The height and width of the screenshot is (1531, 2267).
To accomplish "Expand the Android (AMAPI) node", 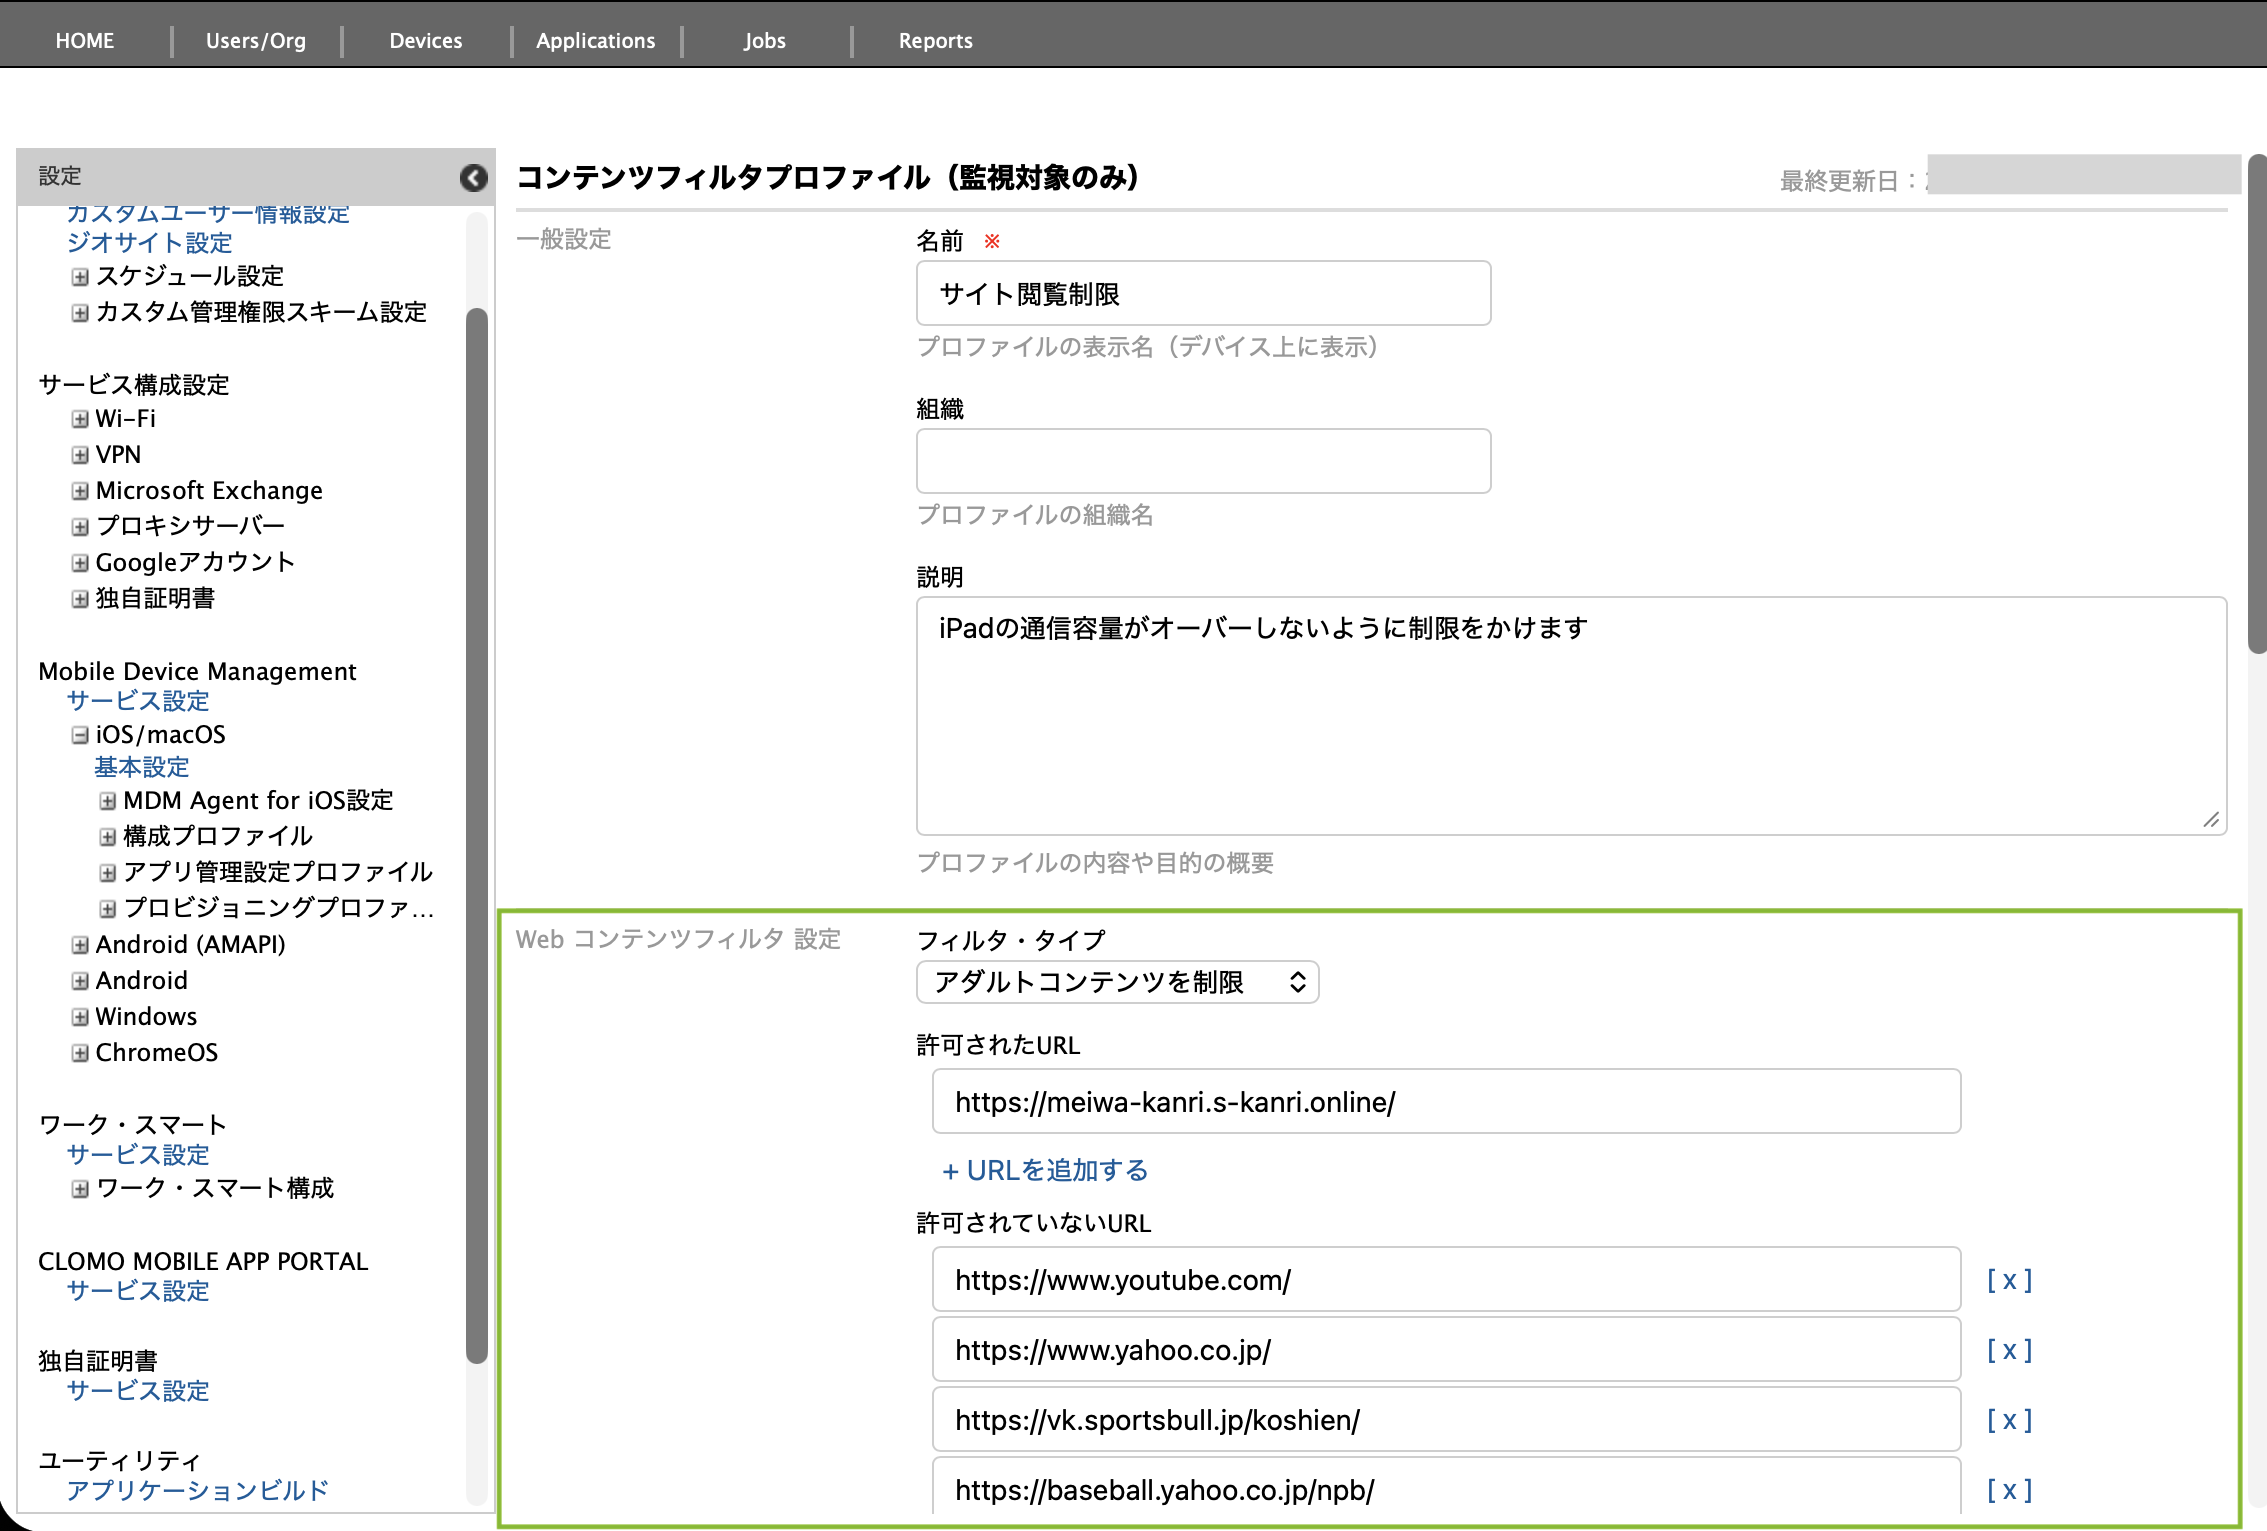I will click(x=80, y=945).
